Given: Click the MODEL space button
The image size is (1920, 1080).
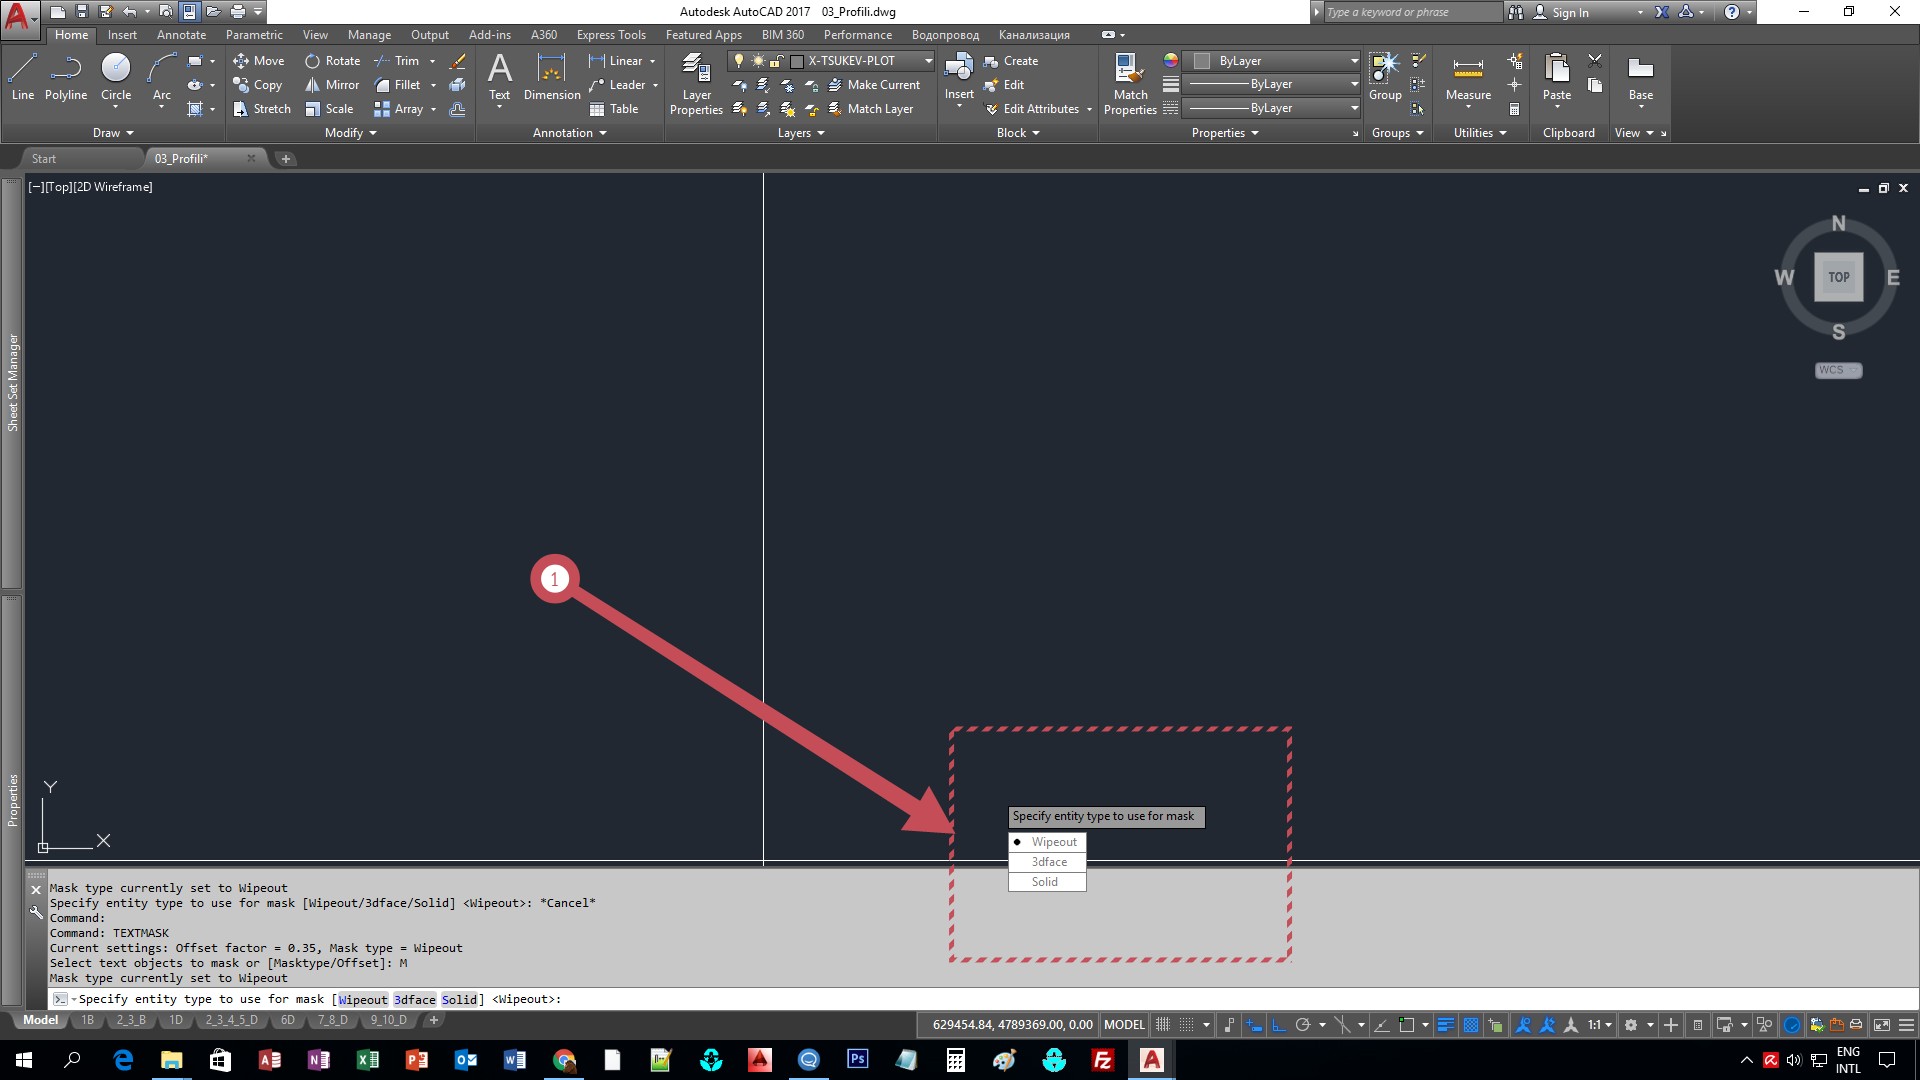Looking at the screenshot, I should (1124, 1025).
